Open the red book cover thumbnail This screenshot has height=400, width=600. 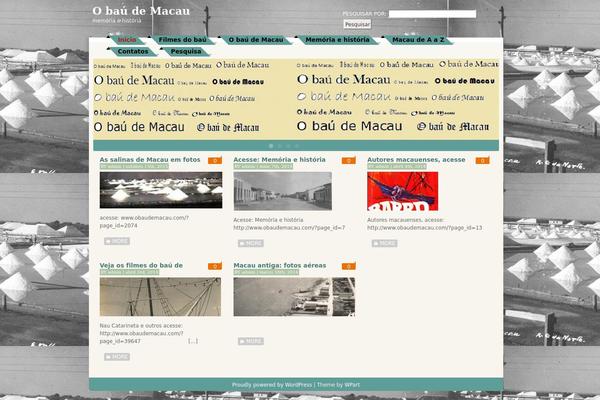click(x=403, y=191)
